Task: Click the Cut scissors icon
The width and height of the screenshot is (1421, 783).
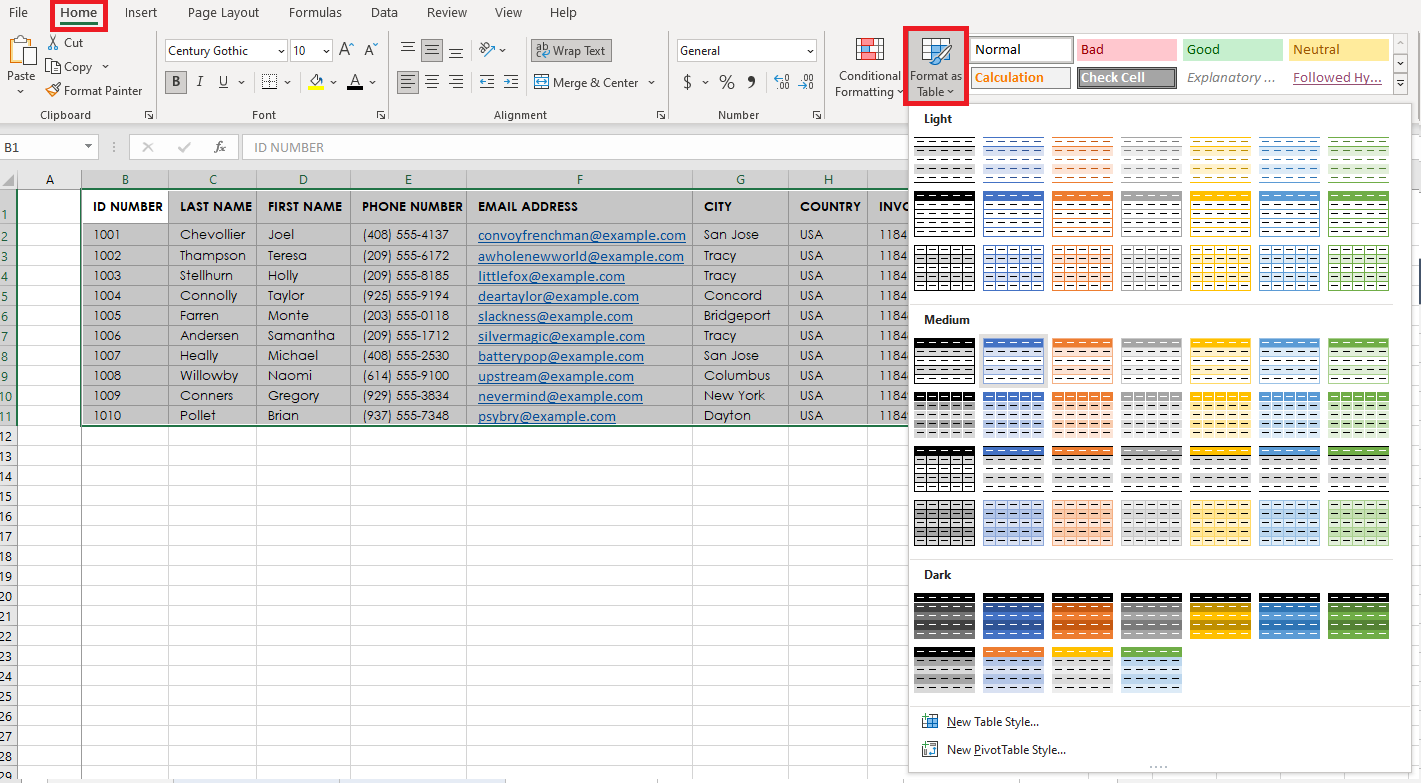Action: pyautogui.click(x=54, y=43)
